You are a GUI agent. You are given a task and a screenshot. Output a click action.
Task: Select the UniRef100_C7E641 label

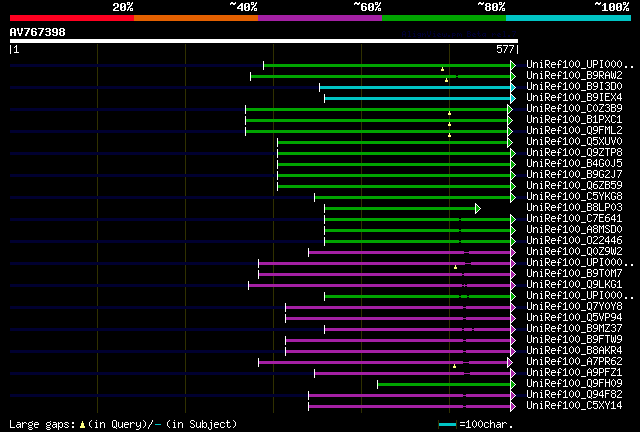click(x=574, y=218)
